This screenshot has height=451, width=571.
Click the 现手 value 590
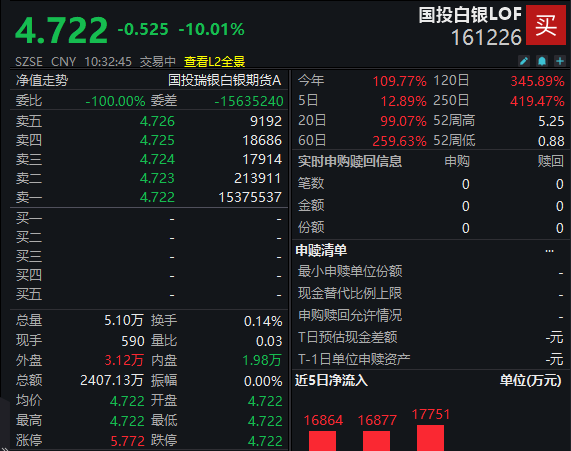coord(133,341)
